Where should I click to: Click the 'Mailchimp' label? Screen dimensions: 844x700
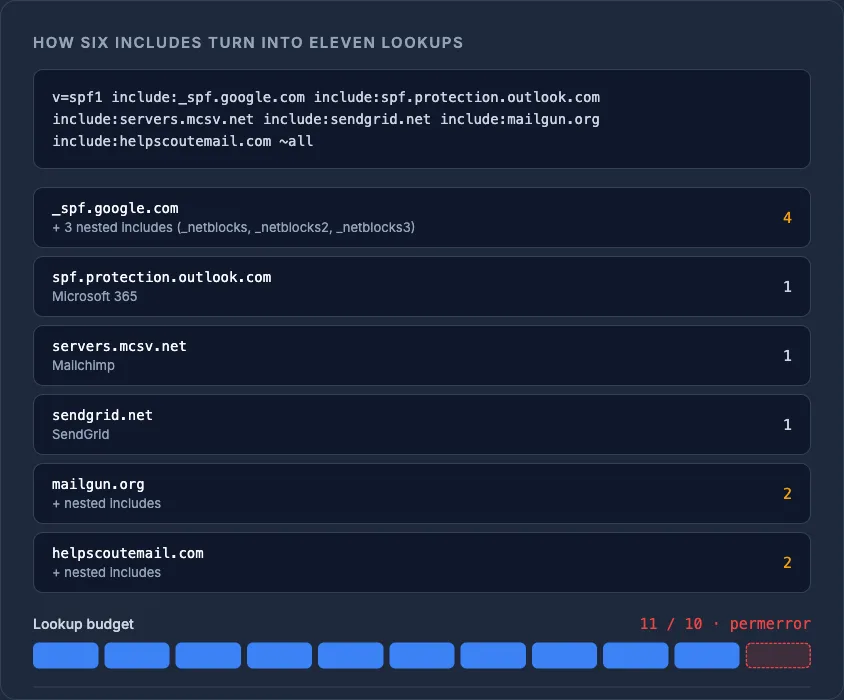pos(83,366)
